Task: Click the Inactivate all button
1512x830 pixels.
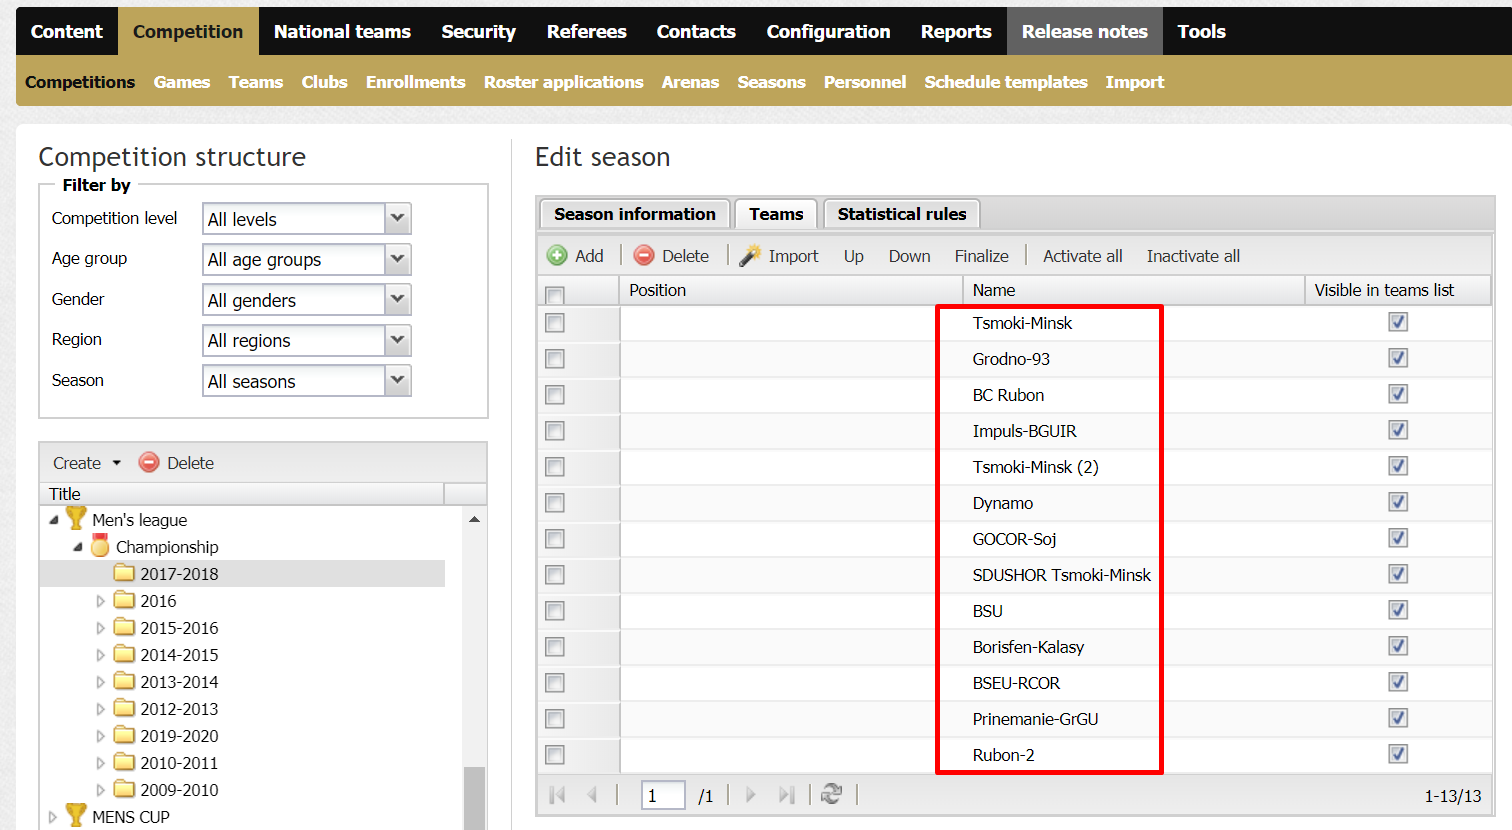Action: [1193, 256]
